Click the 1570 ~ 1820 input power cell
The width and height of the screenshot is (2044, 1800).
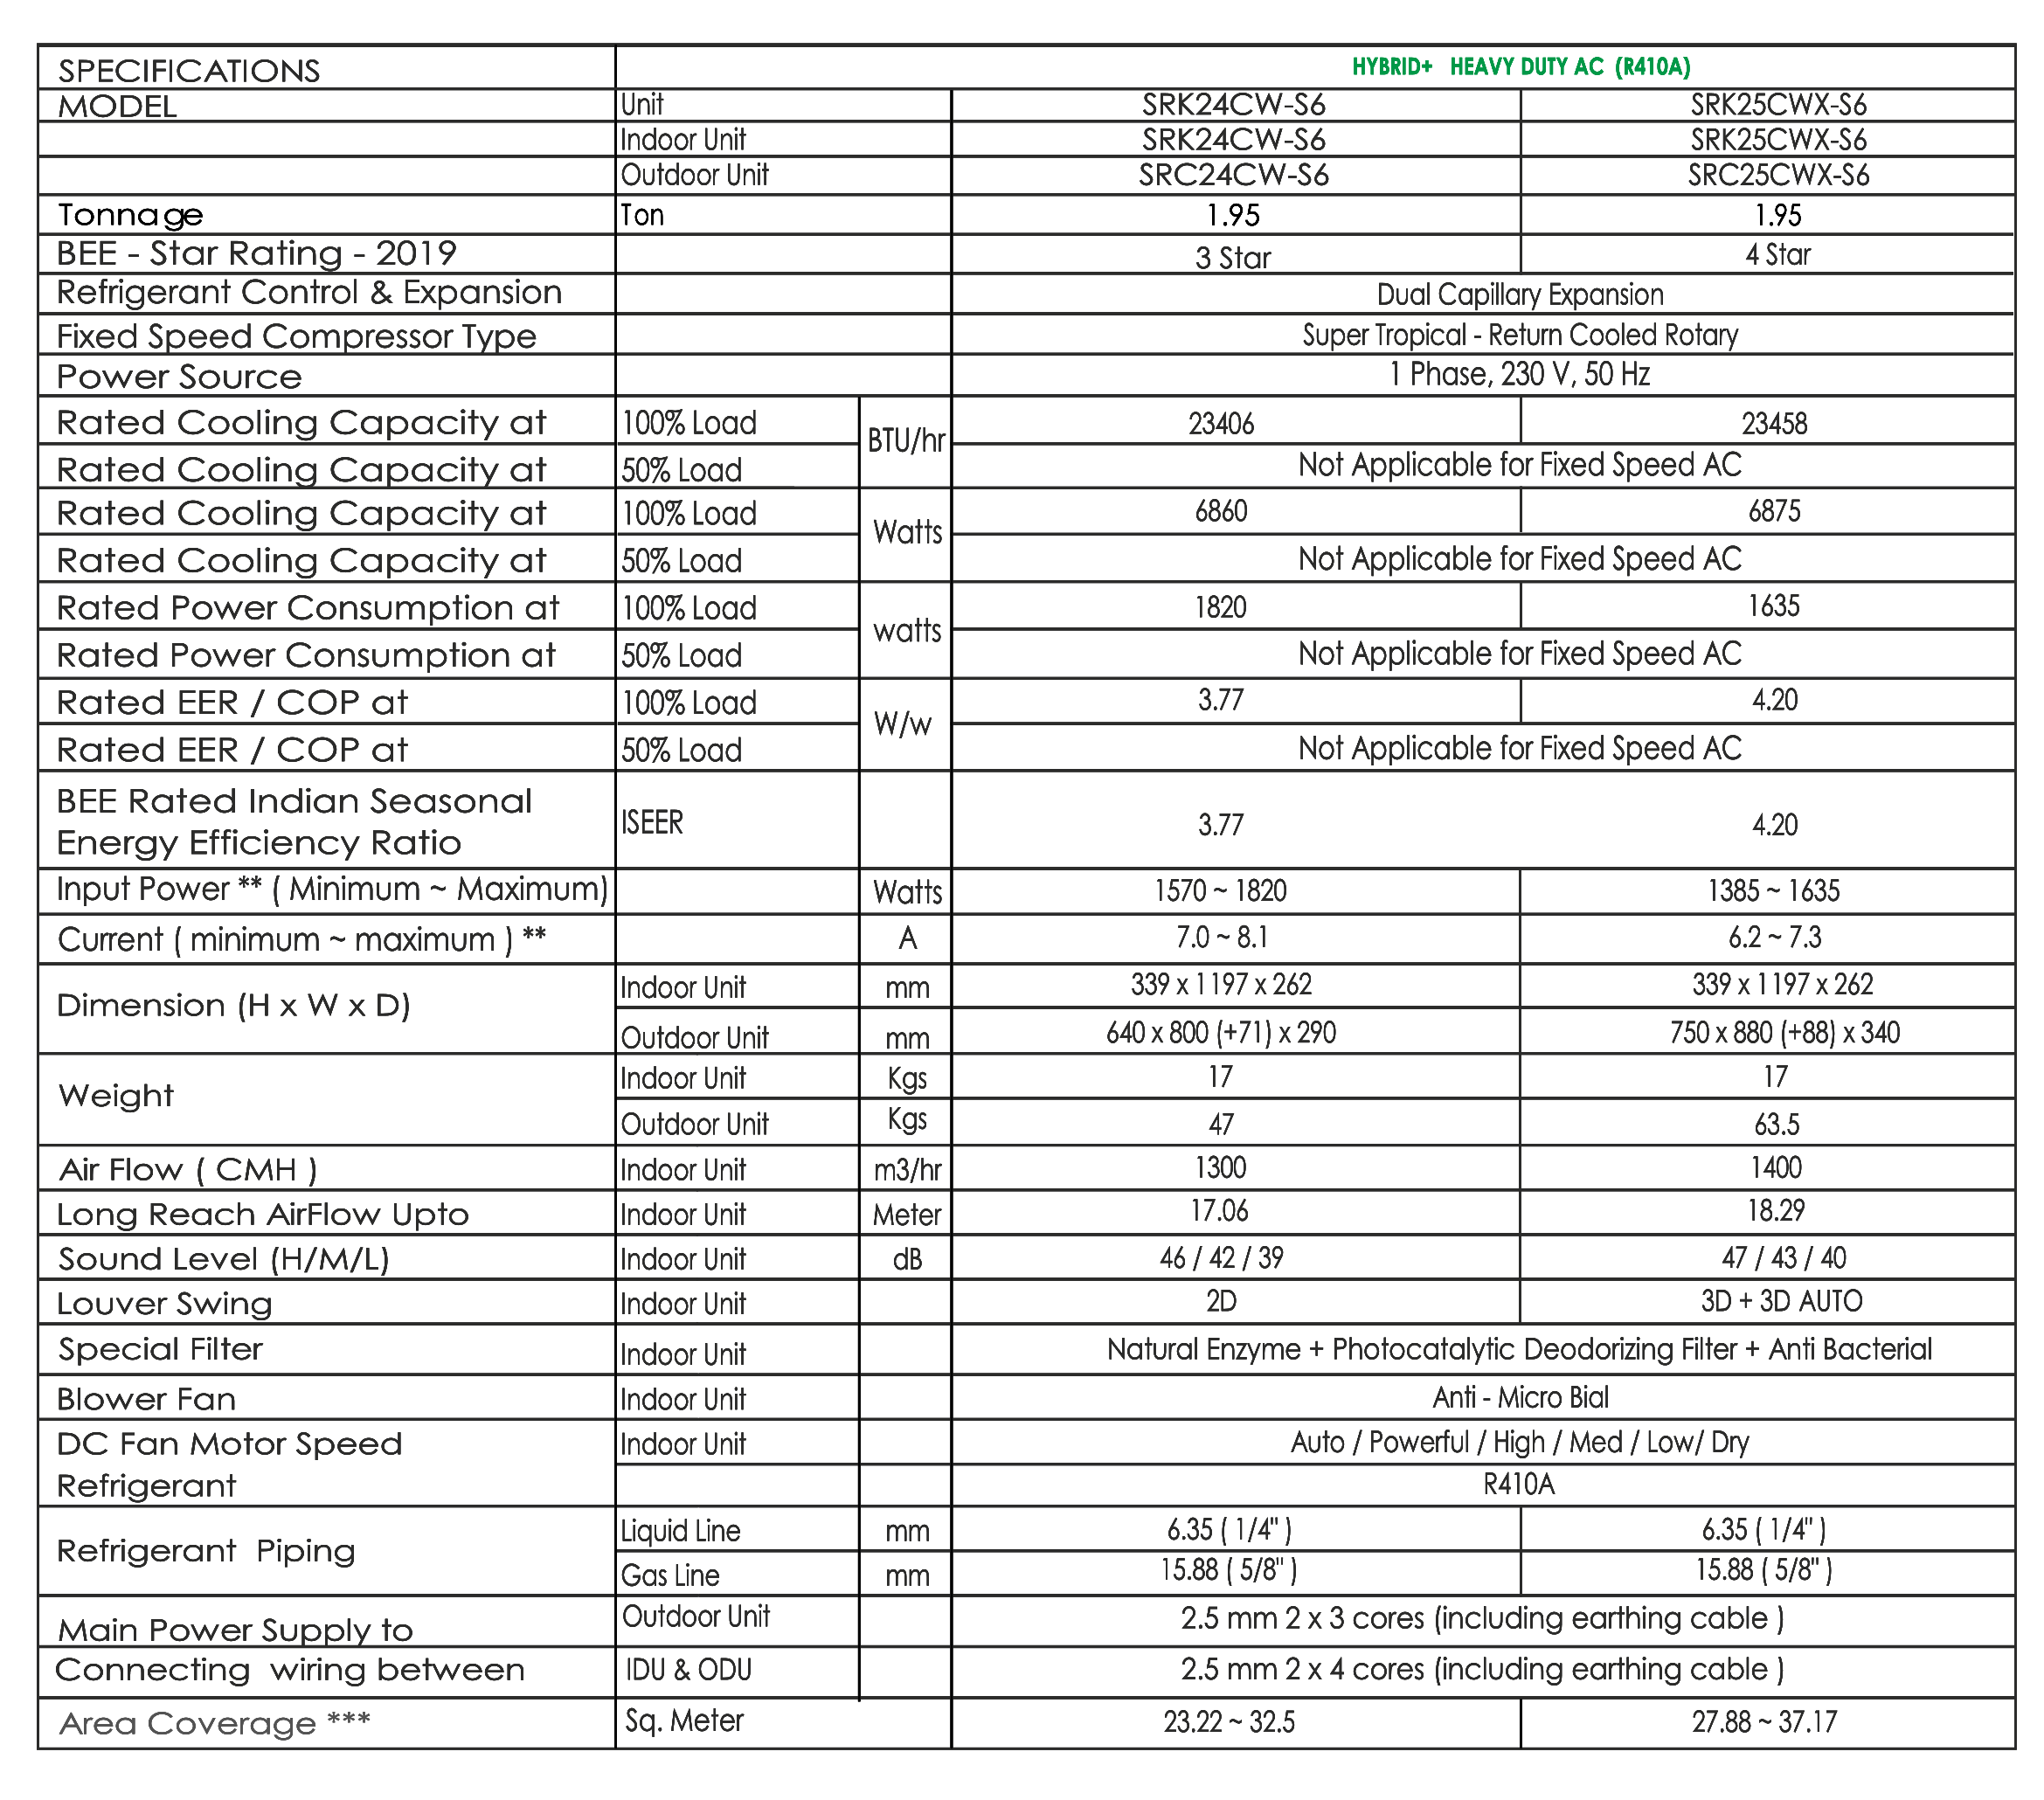(1220, 891)
